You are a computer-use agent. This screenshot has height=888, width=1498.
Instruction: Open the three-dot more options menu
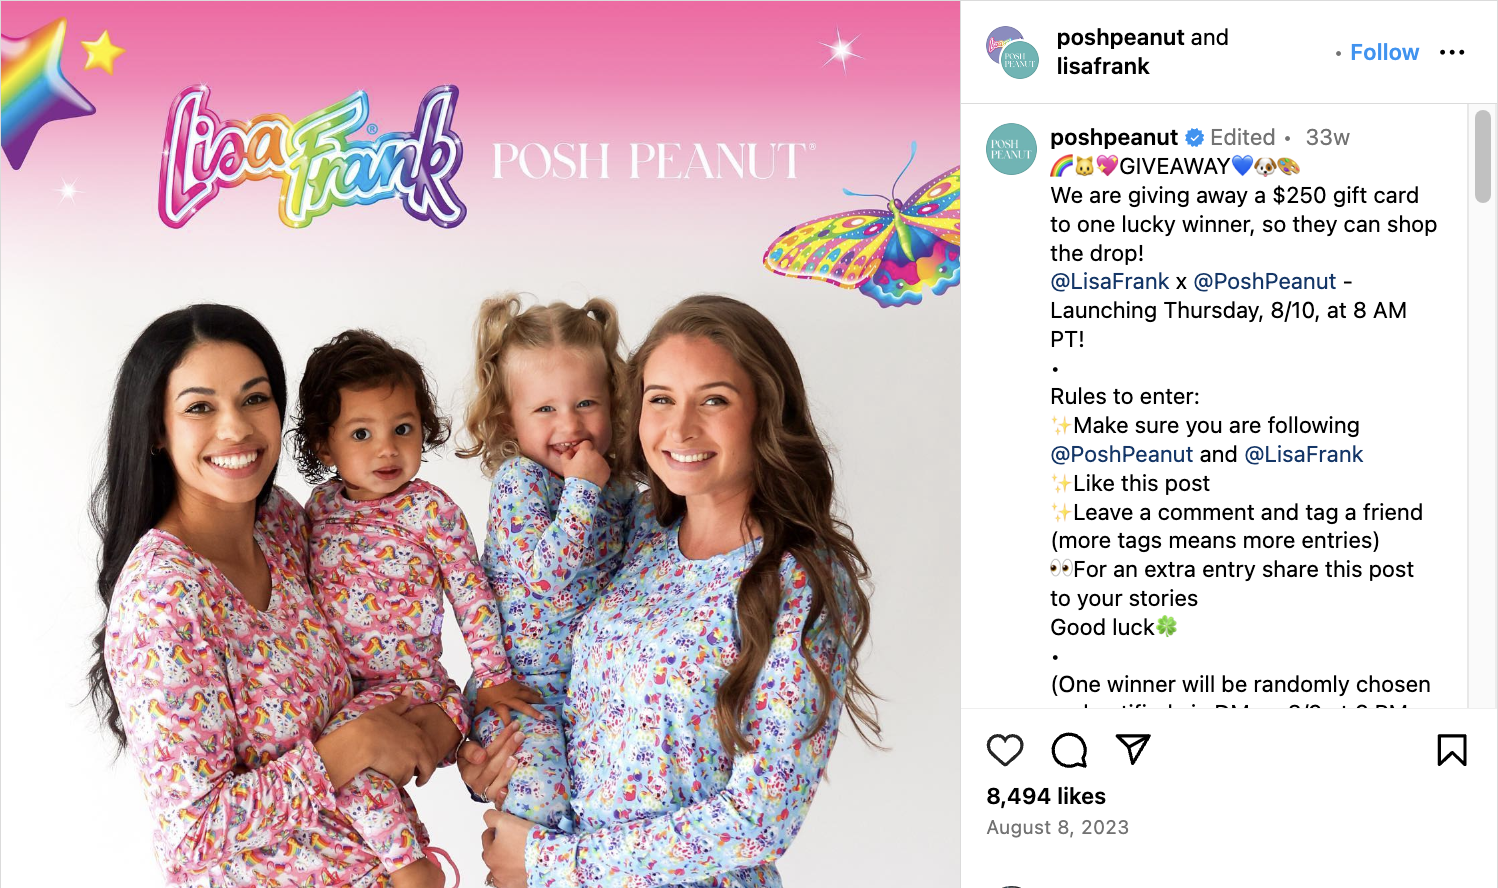pyautogui.click(x=1452, y=52)
